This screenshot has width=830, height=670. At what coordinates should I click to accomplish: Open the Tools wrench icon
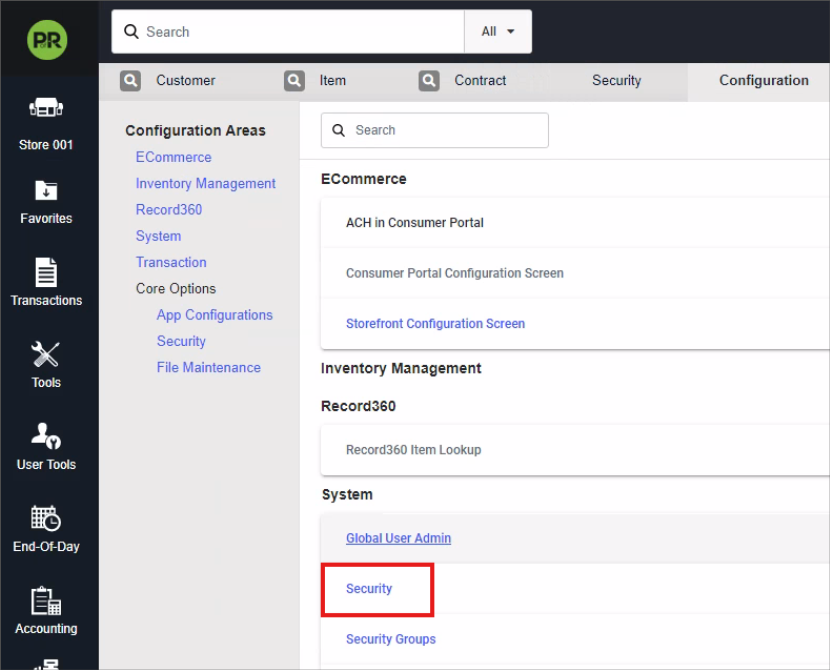click(x=46, y=354)
